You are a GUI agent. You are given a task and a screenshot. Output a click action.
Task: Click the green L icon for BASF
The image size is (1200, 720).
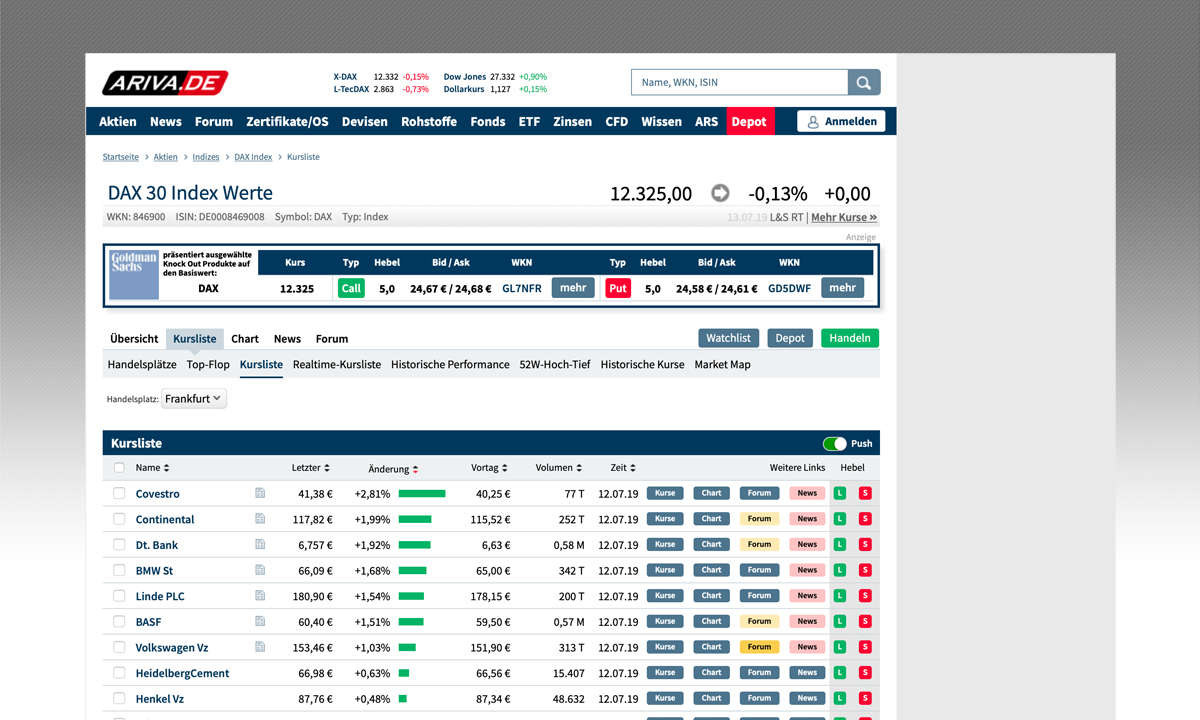840,622
